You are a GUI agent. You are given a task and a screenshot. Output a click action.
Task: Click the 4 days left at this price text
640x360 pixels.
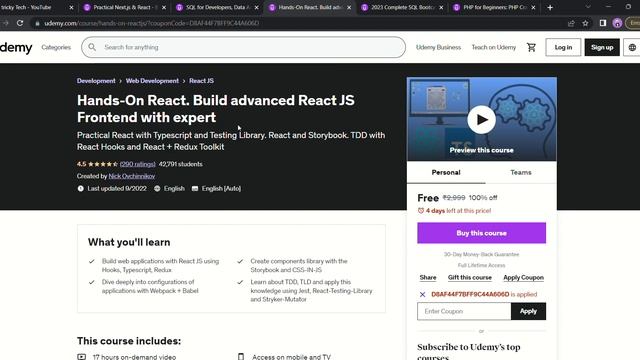458,211
